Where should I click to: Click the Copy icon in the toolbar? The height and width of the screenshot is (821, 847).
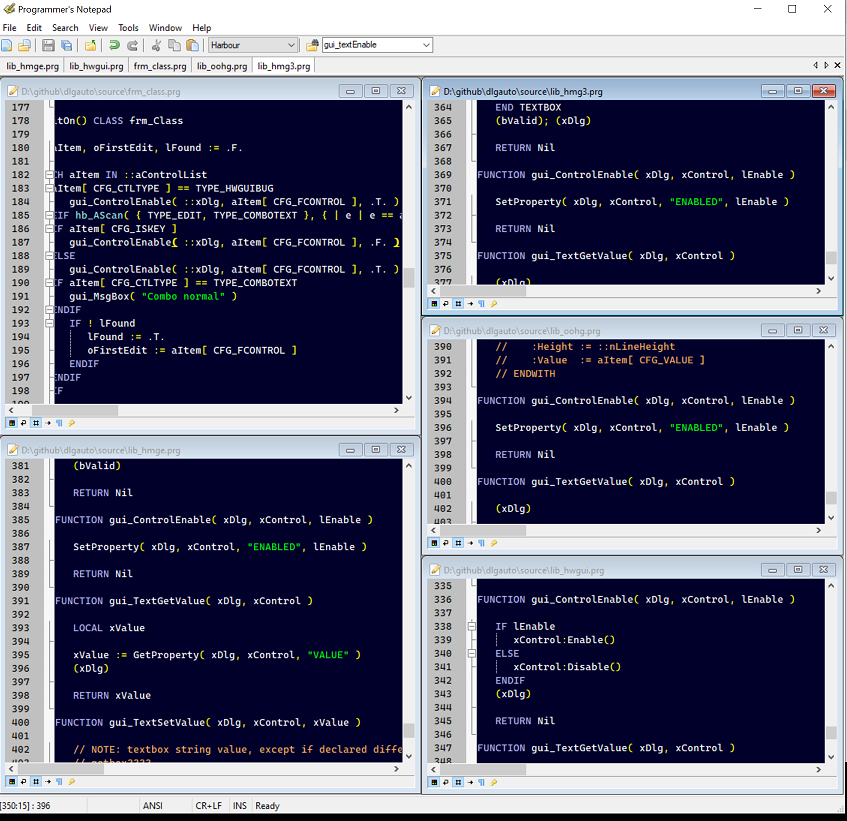tap(174, 45)
